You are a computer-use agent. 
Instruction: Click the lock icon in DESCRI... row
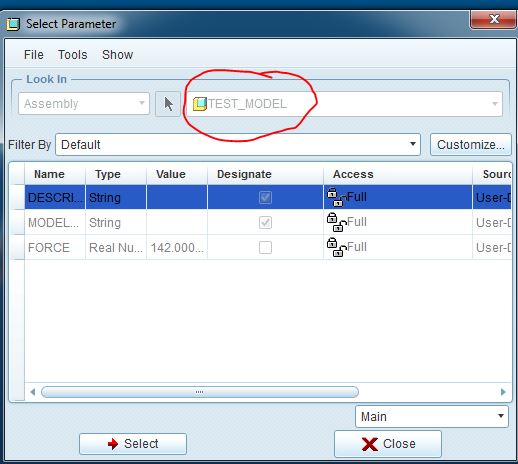336,197
